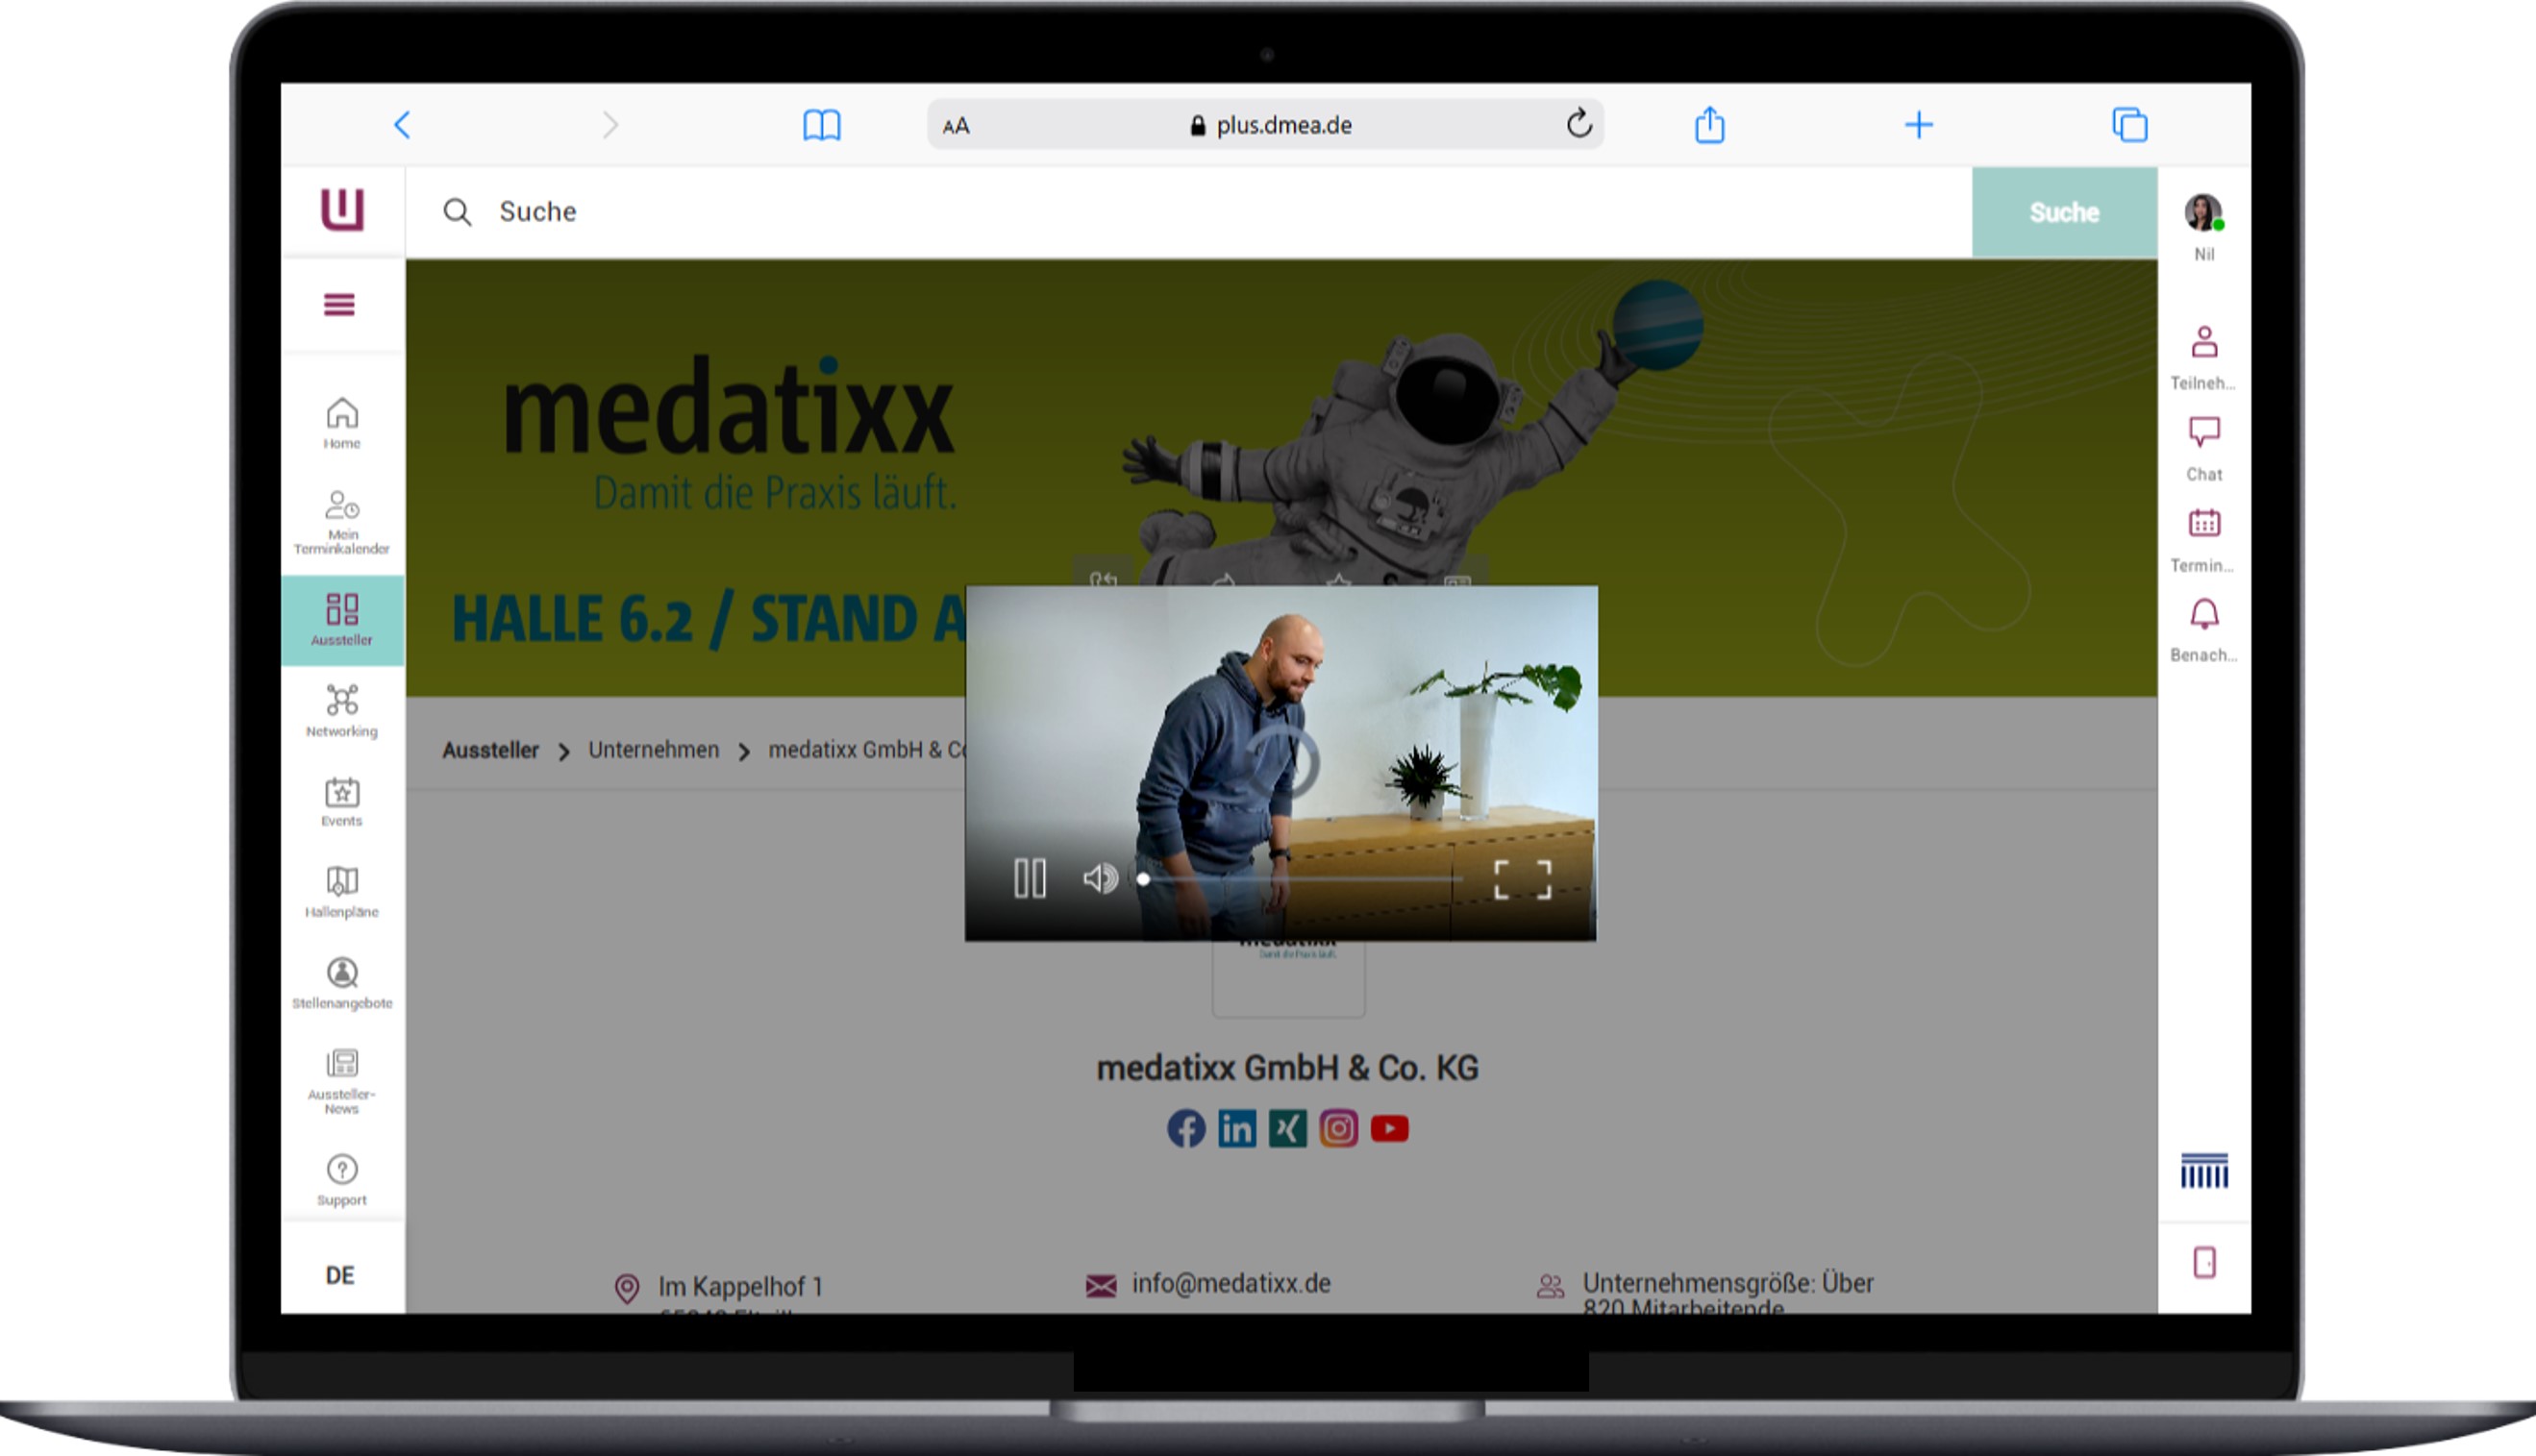Open Events in the sidebar

tap(342, 802)
